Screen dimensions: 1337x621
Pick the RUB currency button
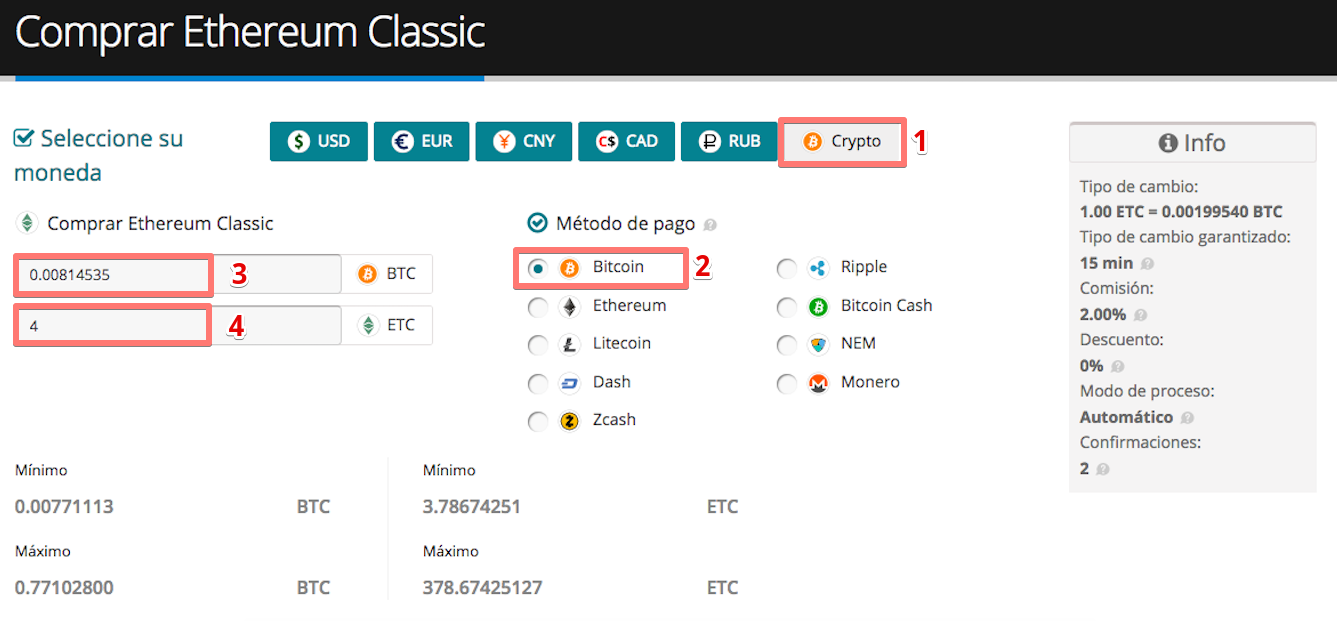[729, 141]
